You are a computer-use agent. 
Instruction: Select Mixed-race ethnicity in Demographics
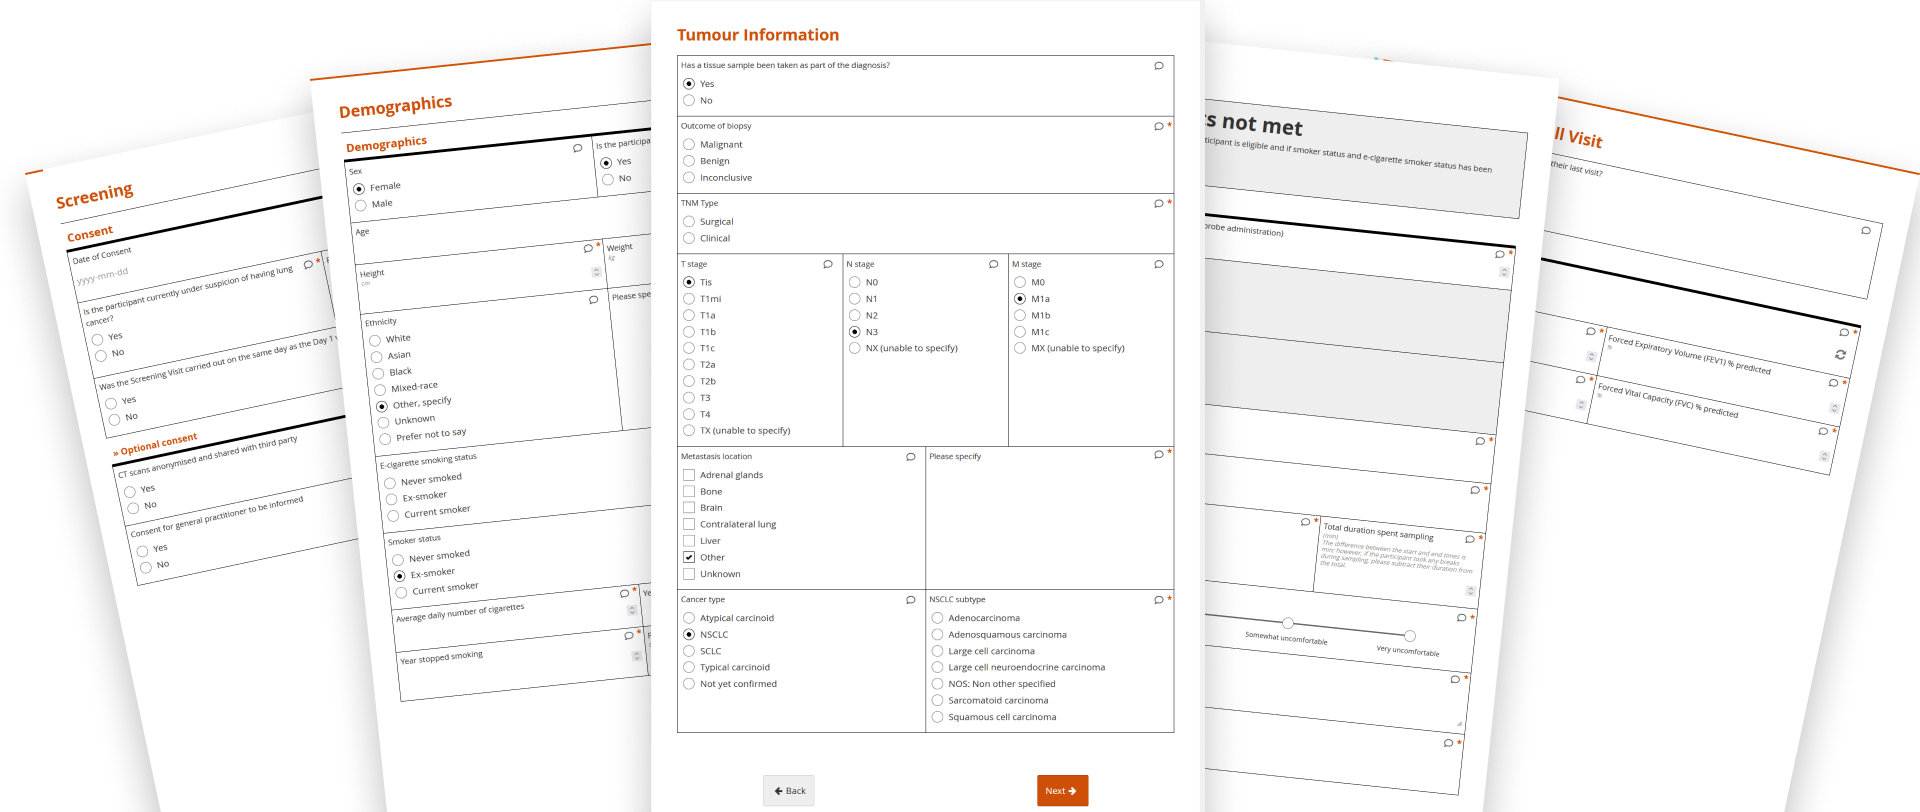380,390
